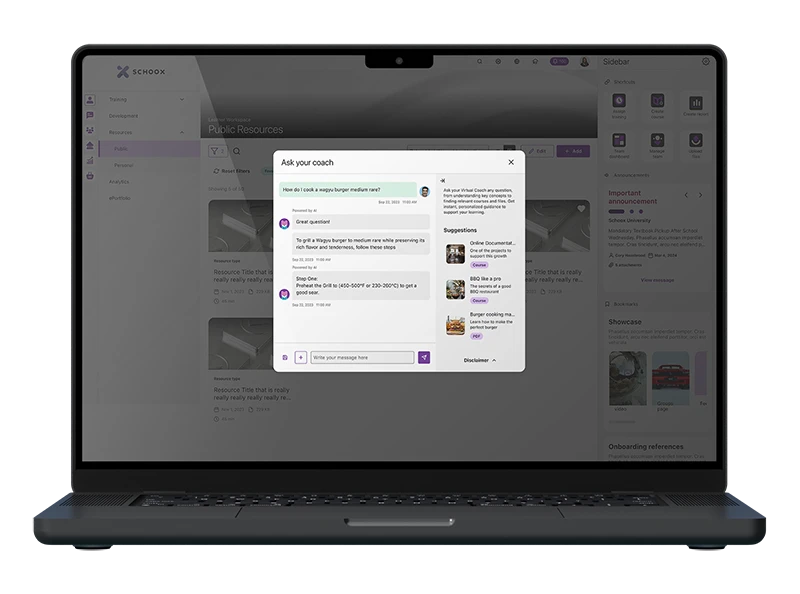Select the Analytics menu item
This screenshot has width=800, height=594.
tap(120, 181)
